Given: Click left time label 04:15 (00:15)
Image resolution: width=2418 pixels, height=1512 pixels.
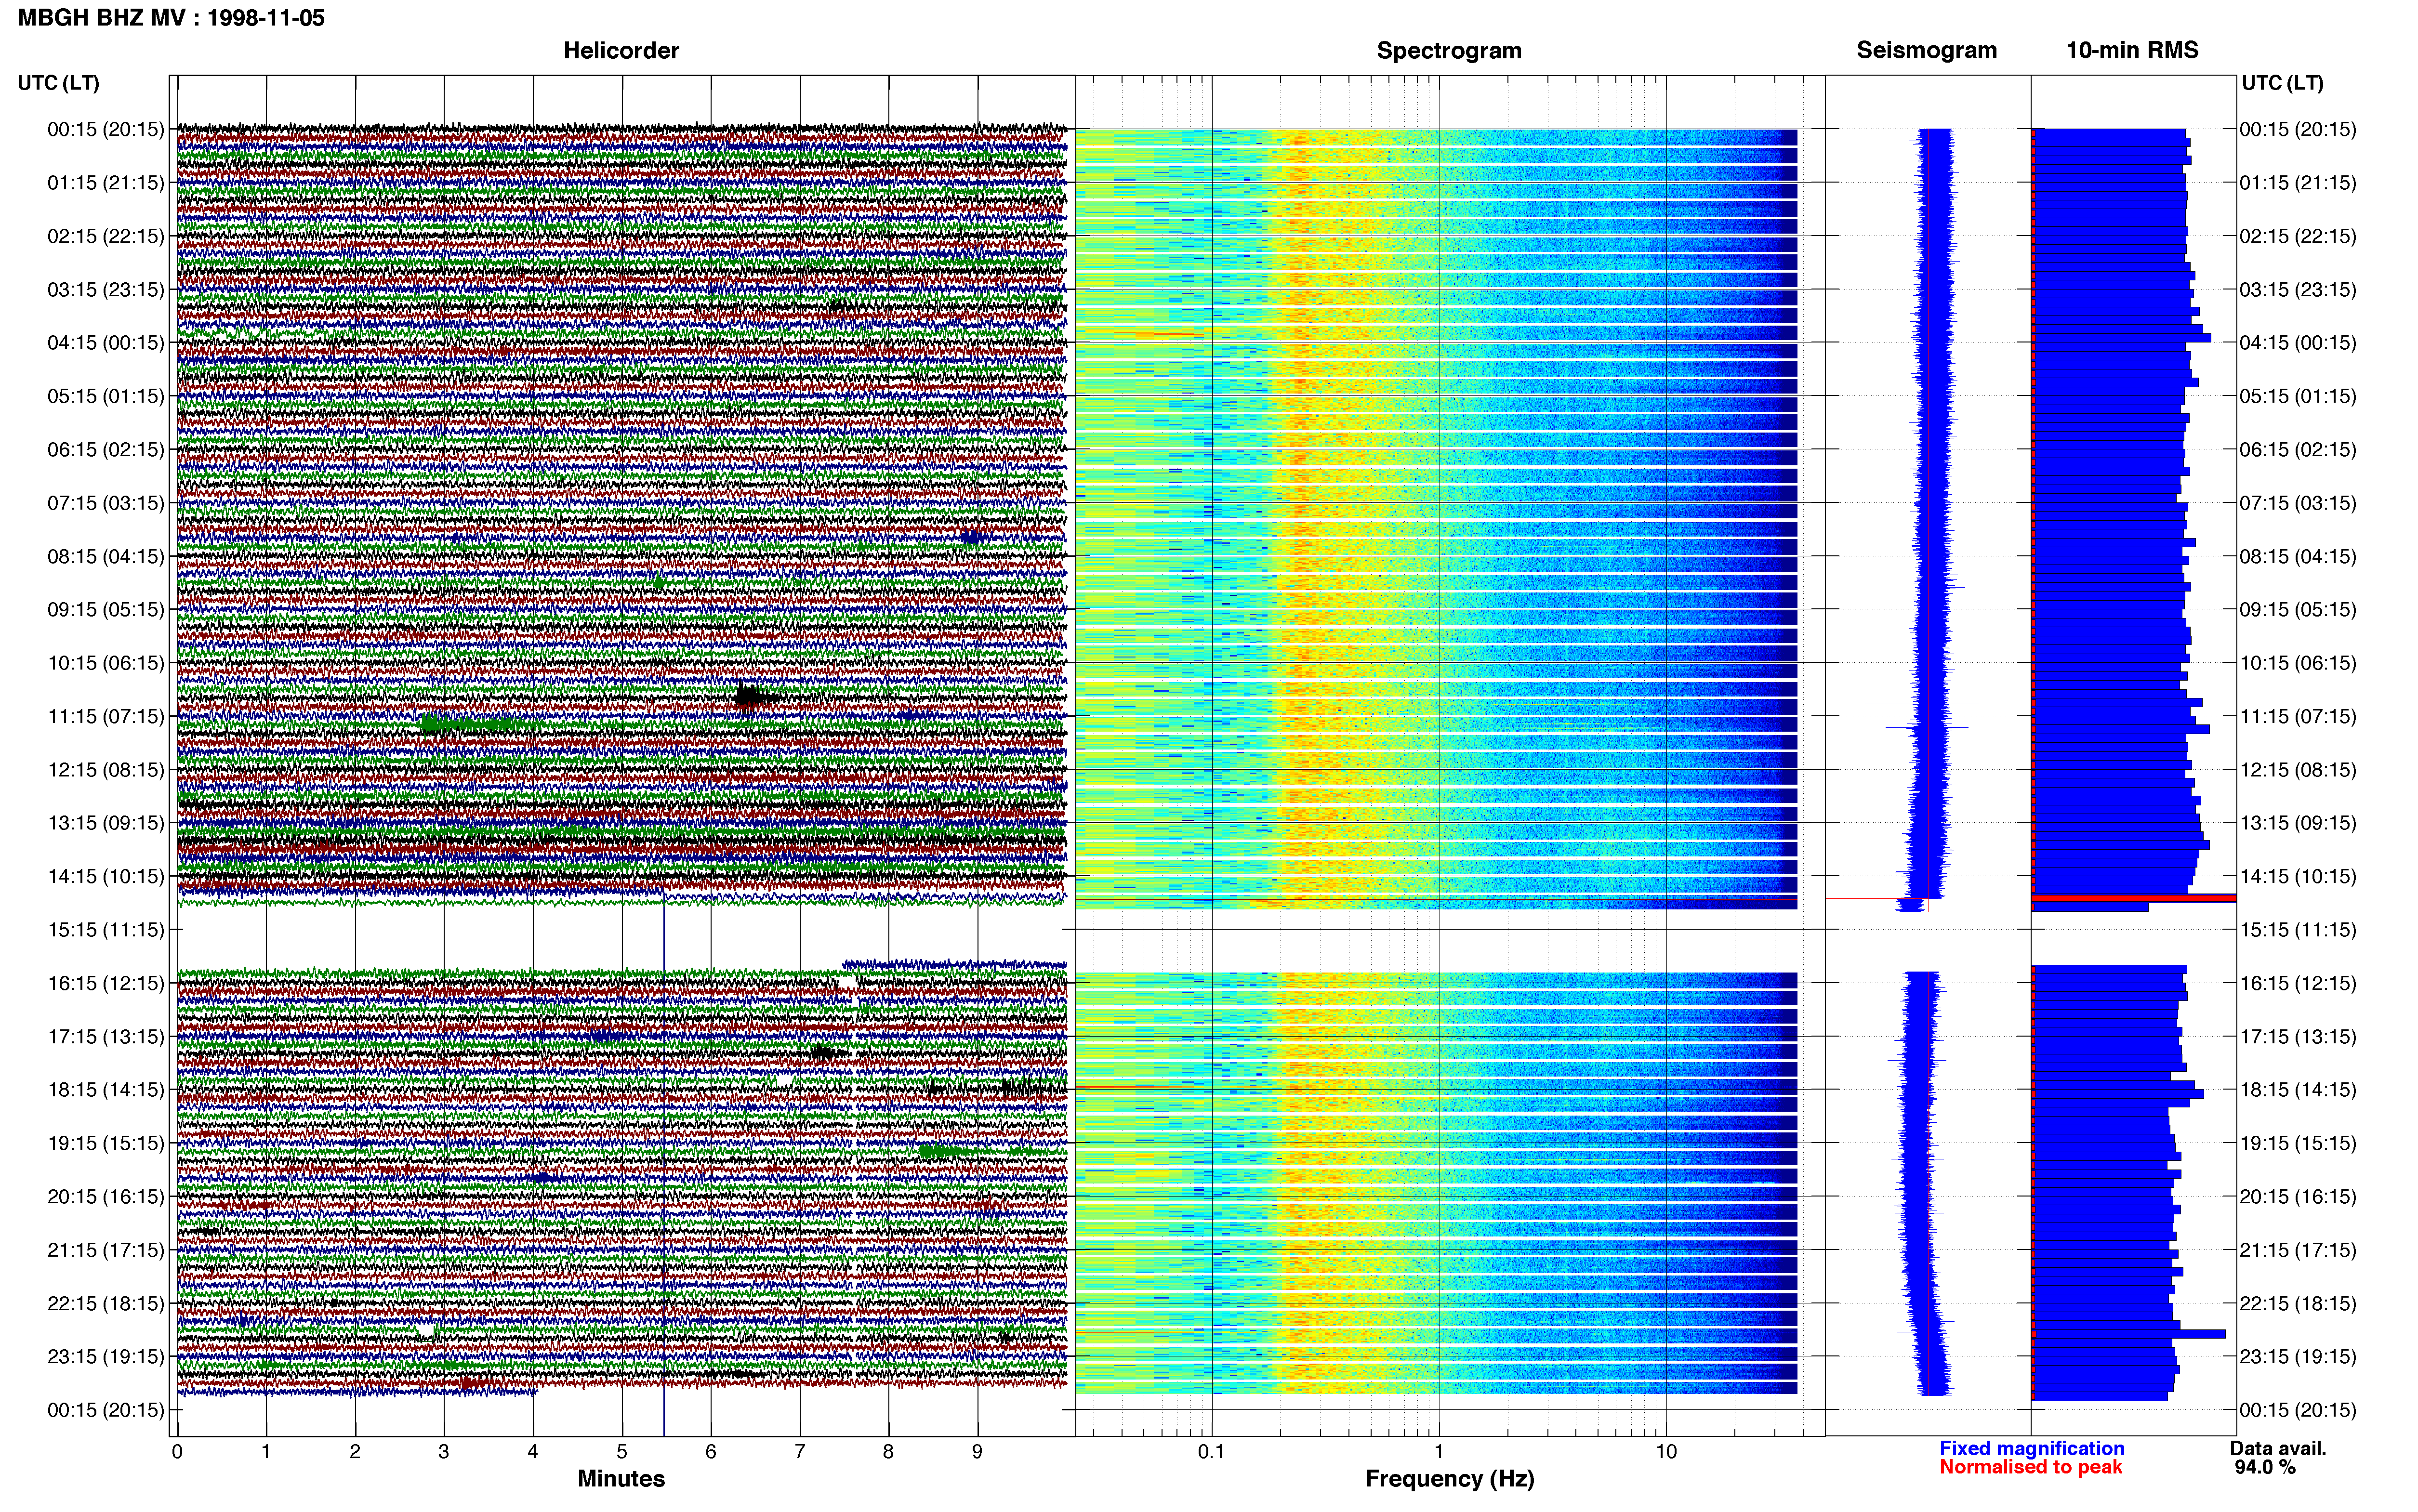Looking at the screenshot, I should point(105,343).
